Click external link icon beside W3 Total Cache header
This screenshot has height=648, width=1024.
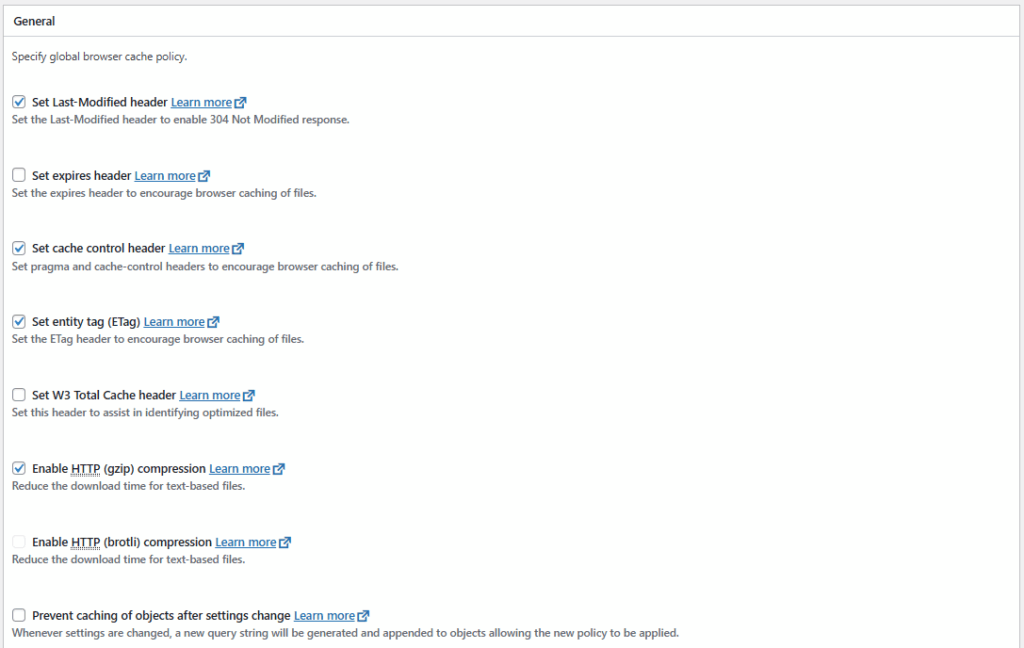tap(249, 395)
